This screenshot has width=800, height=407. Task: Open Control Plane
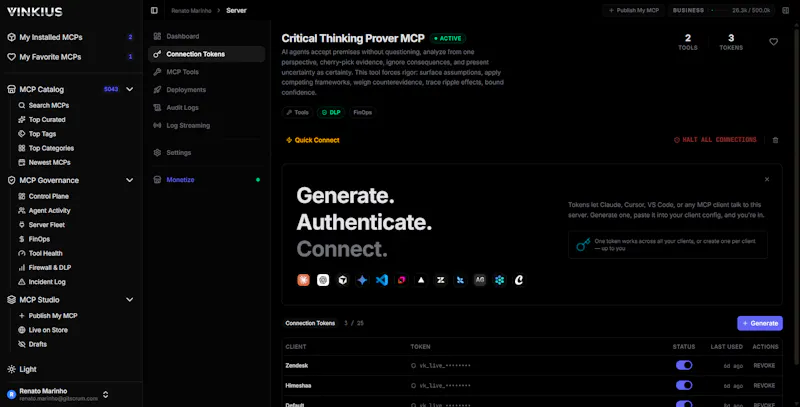point(48,196)
